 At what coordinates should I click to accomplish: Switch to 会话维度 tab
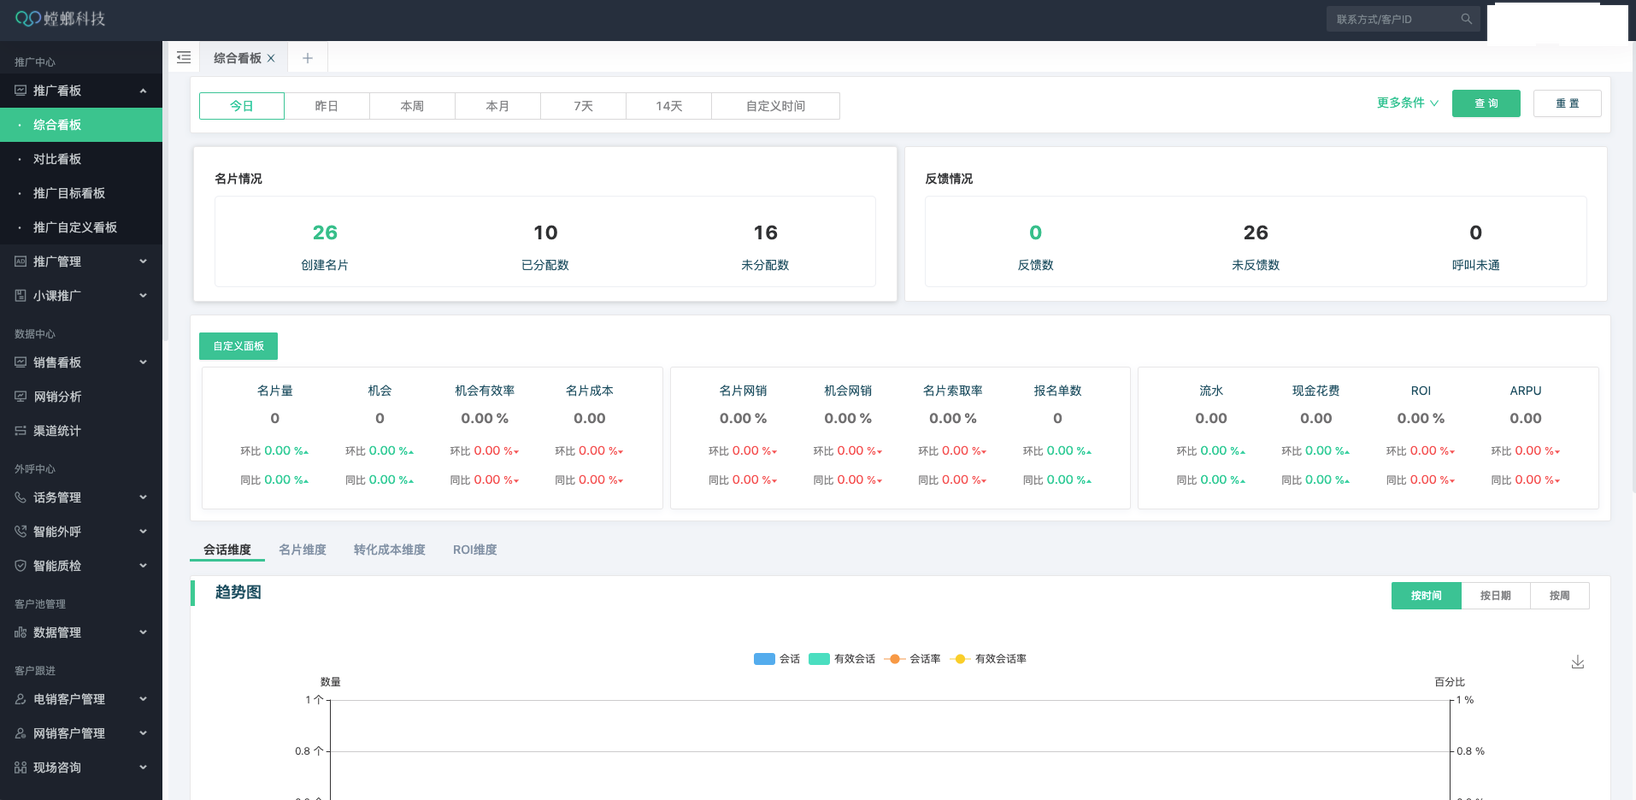click(227, 550)
